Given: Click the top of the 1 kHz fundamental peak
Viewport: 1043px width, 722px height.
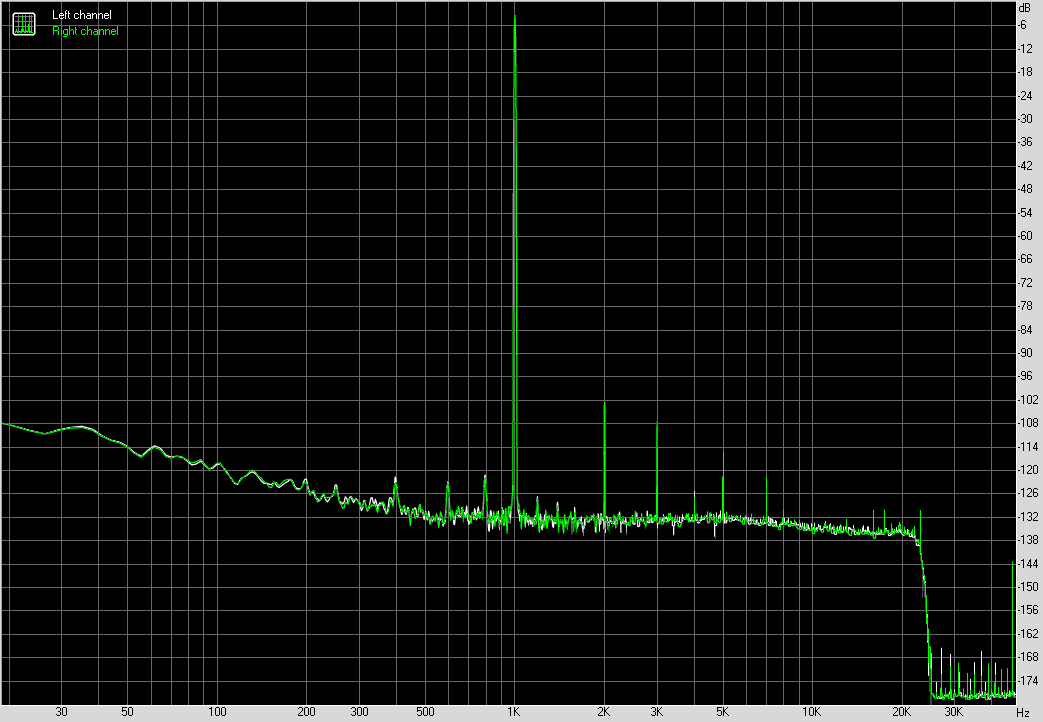Looking at the screenshot, I should pyautogui.click(x=515, y=16).
